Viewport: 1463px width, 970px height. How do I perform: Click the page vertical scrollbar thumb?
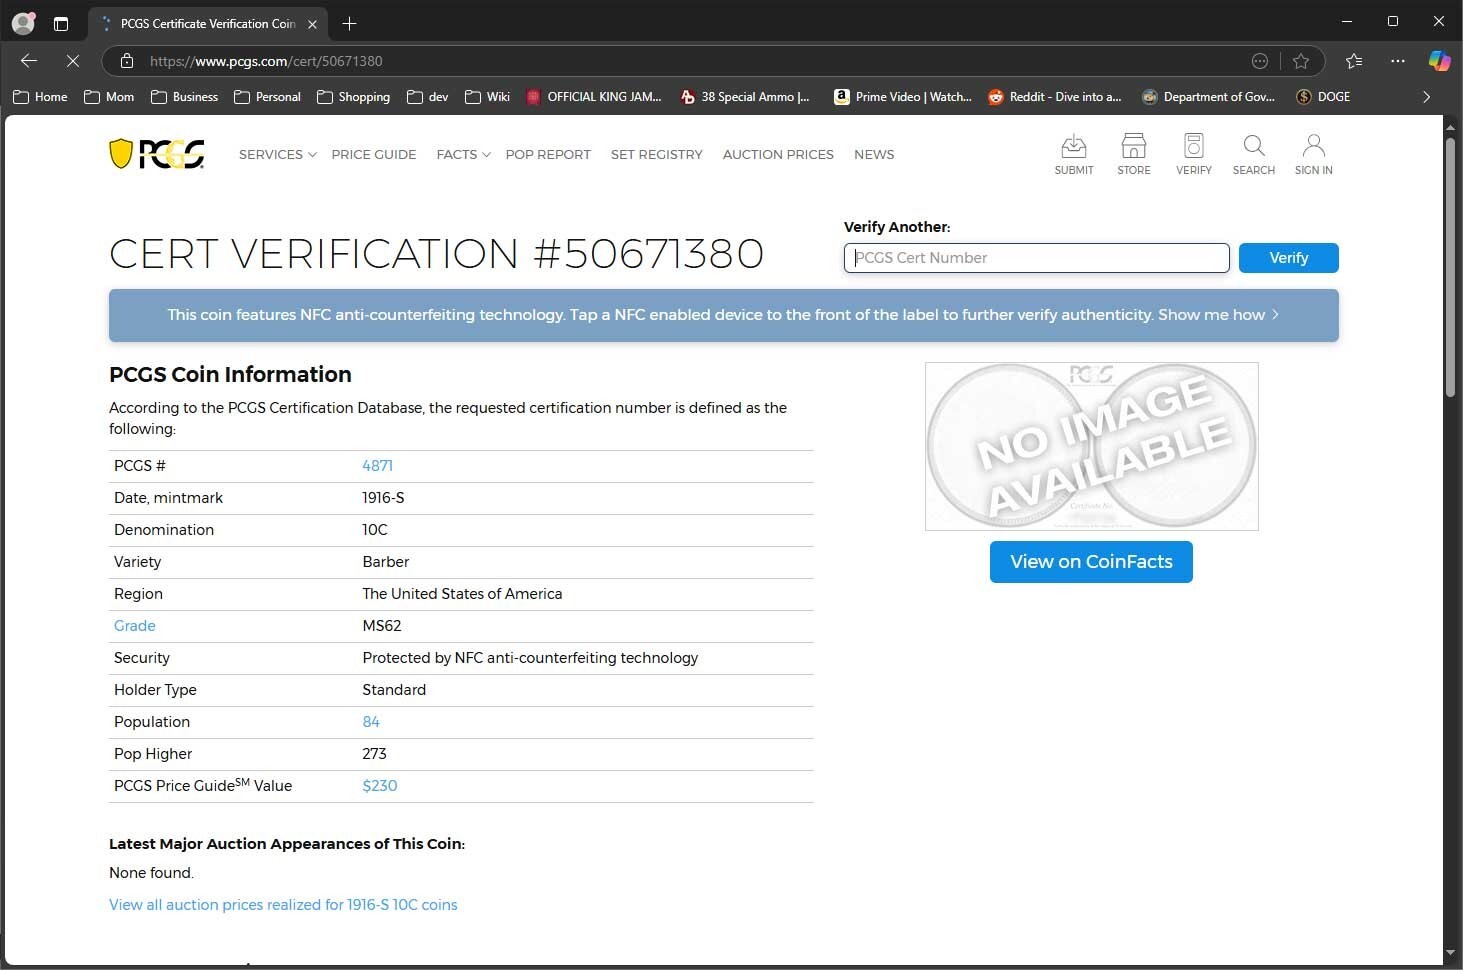click(x=1450, y=268)
